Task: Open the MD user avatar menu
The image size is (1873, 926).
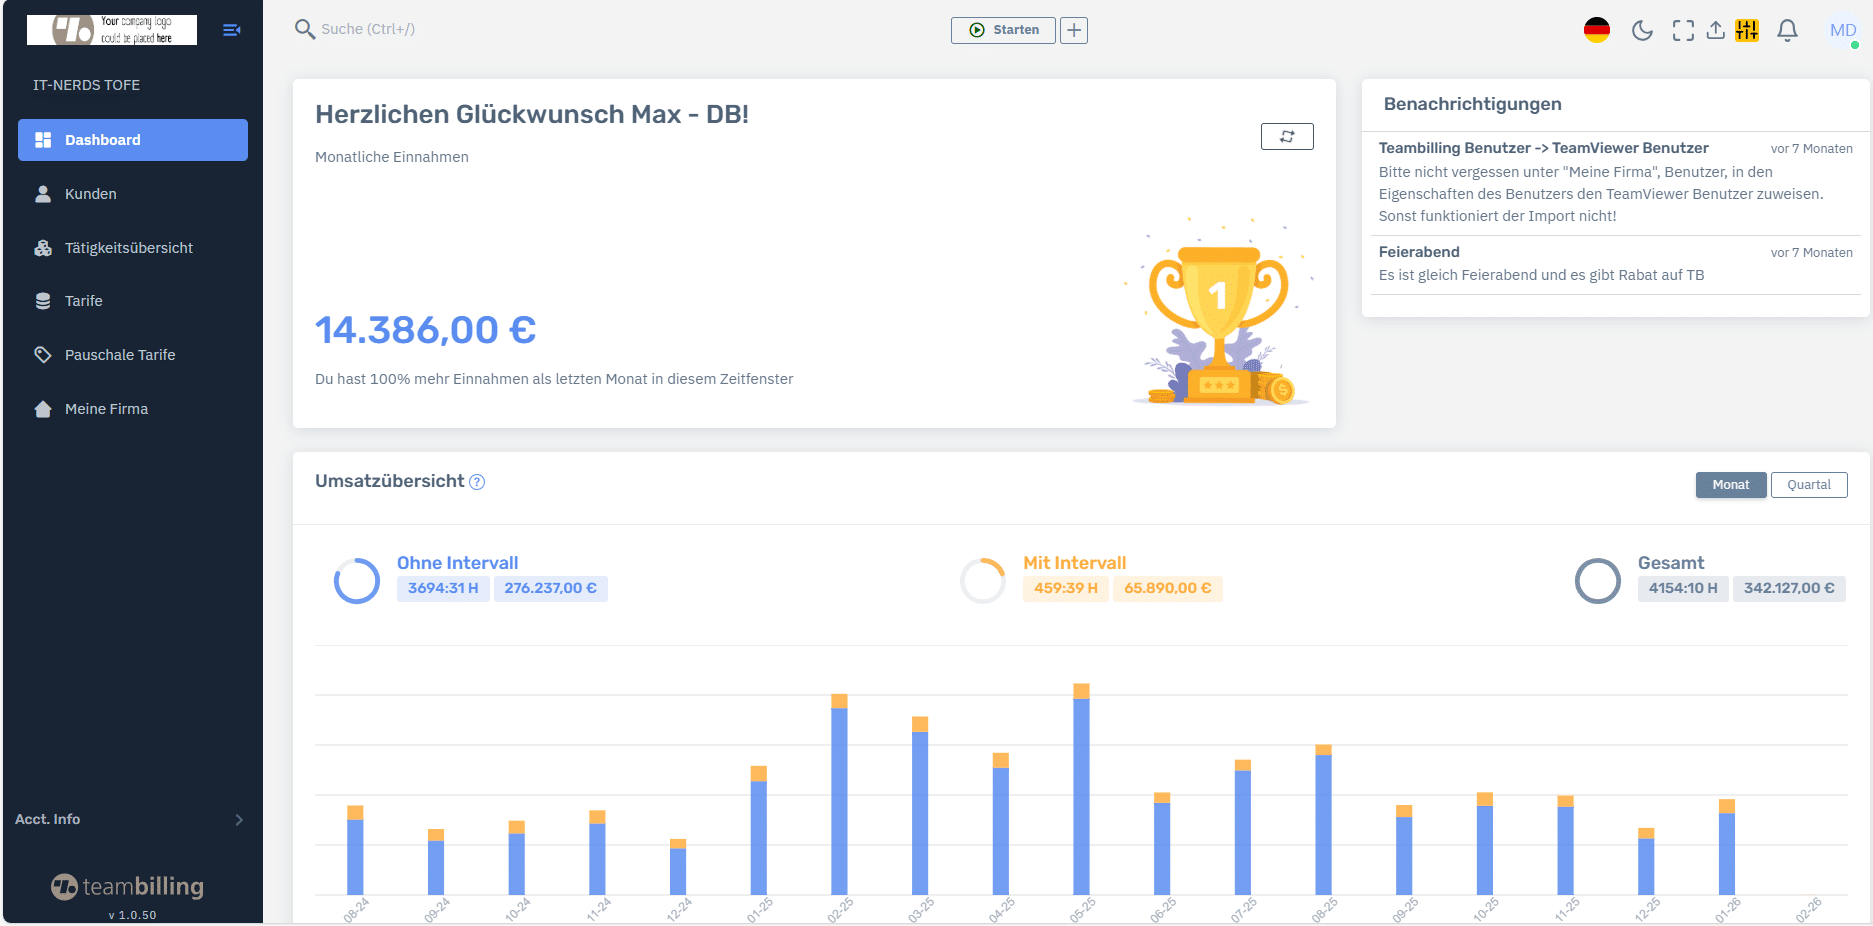Action: pos(1842,30)
